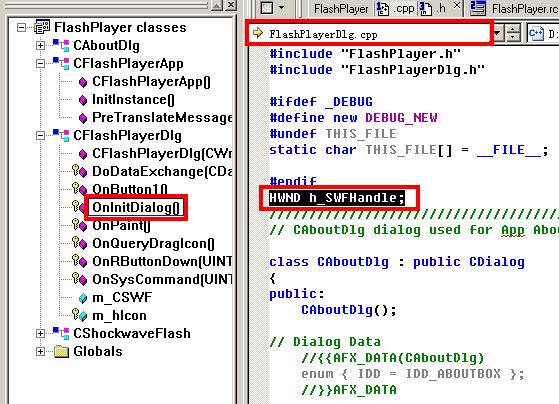Collapse the CFlashPlayerDlg class node
Image resolution: width=559 pixels, height=404 pixels.
(40, 135)
